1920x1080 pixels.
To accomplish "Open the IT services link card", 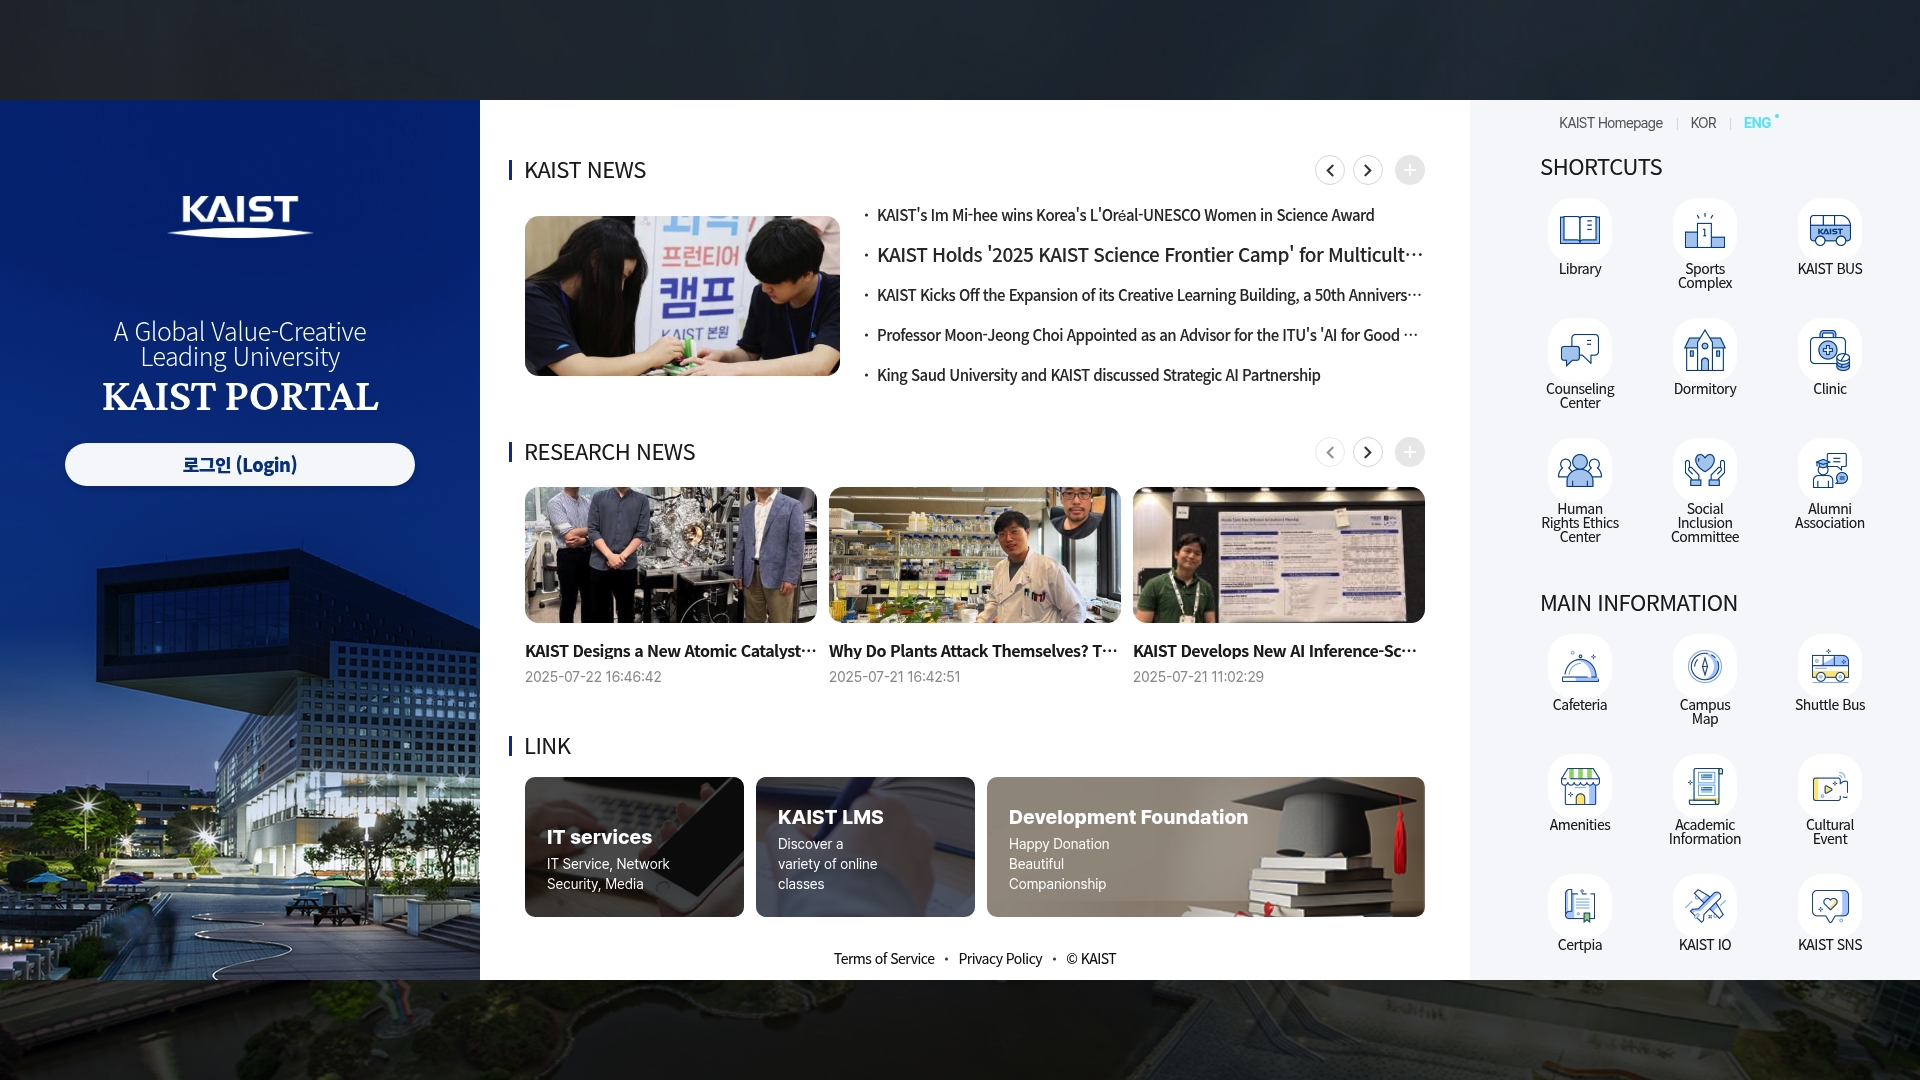I will [634, 847].
